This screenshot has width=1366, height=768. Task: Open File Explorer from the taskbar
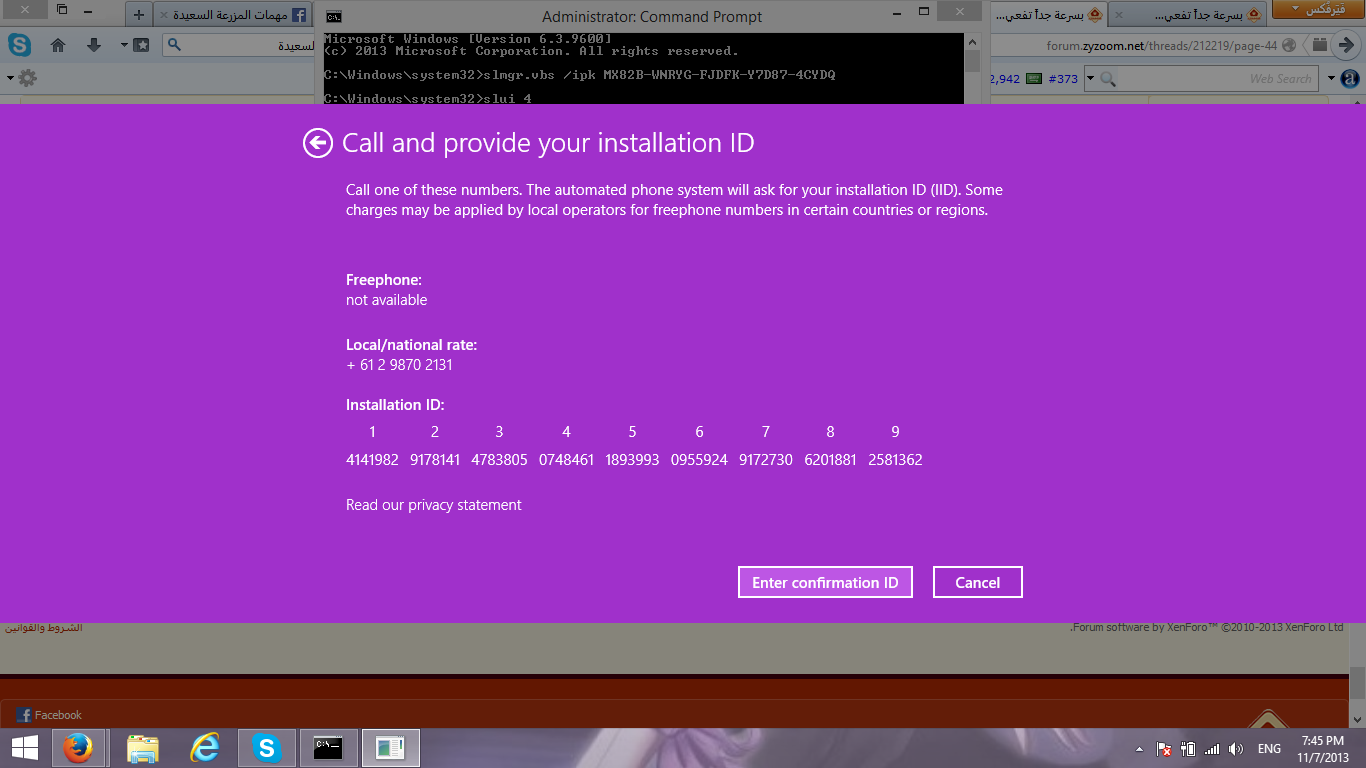(x=143, y=748)
